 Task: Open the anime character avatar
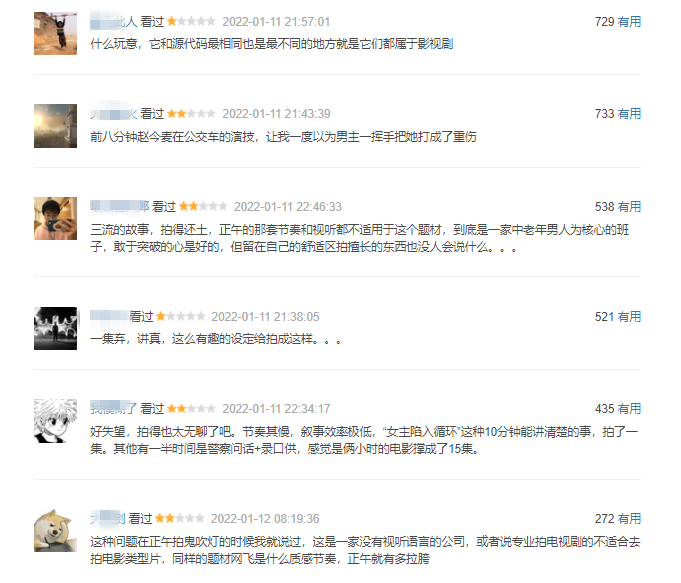click(55, 421)
